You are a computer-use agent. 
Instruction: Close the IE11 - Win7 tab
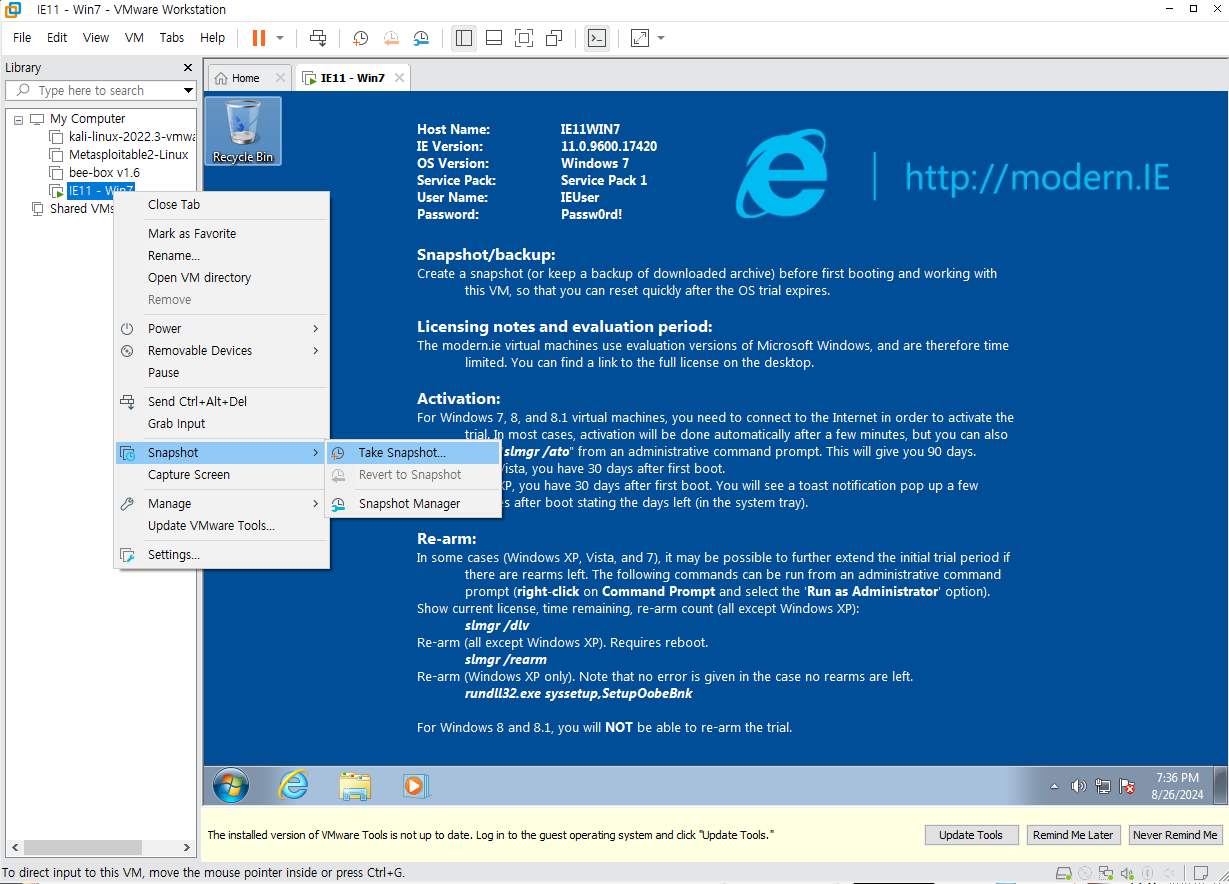tap(399, 78)
